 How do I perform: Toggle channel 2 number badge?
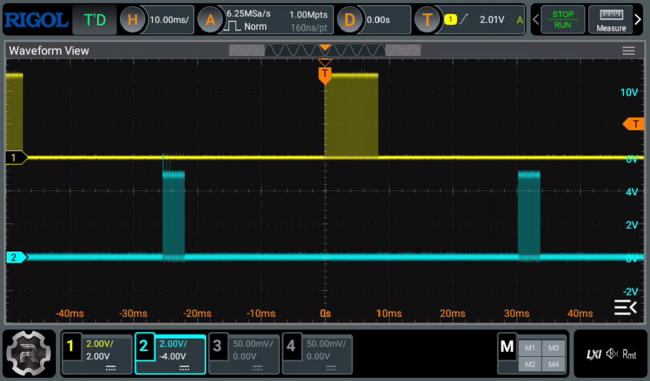tap(144, 346)
